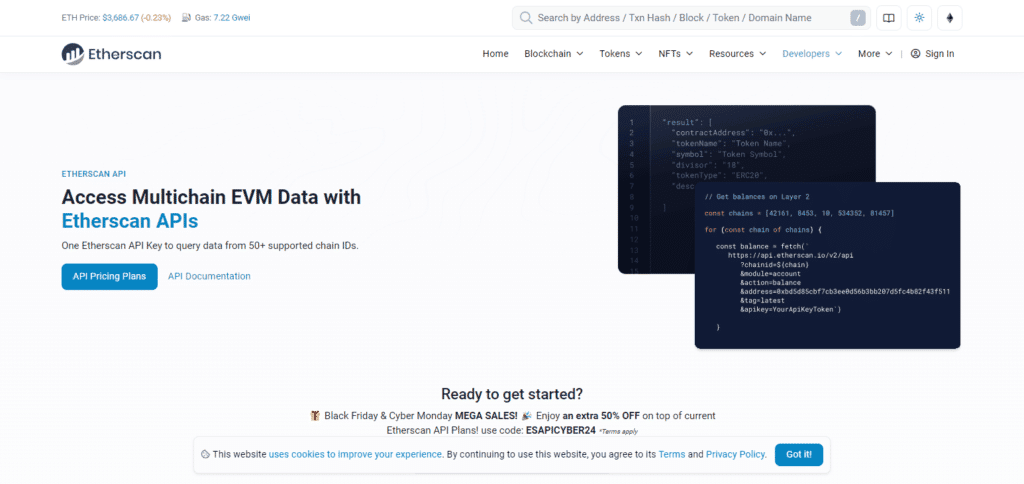The image size is (1024, 484).
Task: Toggle the sun theme icon
Action: click(919, 18)
